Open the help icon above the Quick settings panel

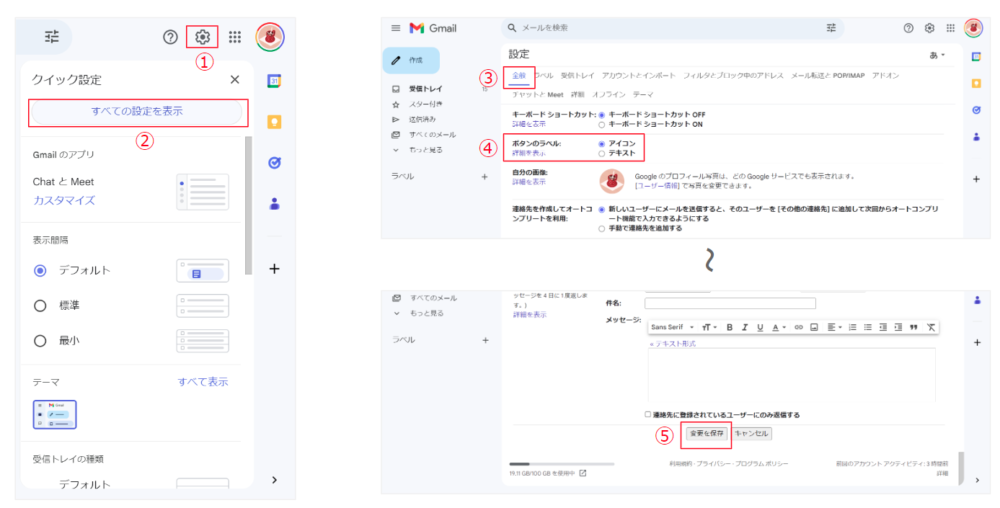[x=170, y=37]
